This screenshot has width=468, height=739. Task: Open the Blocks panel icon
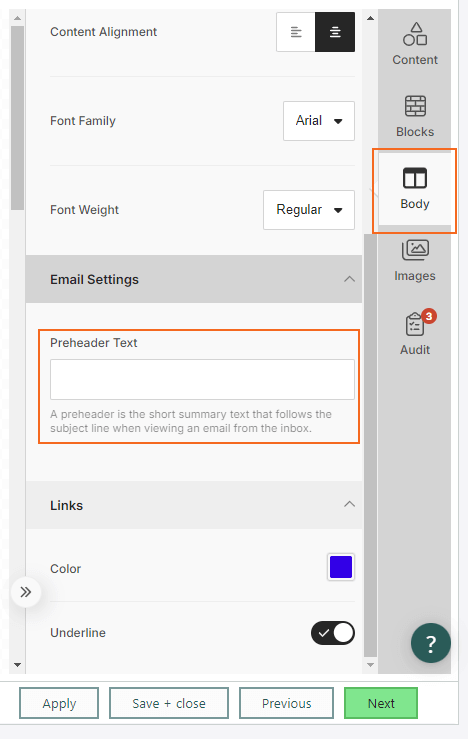[415, 106]
